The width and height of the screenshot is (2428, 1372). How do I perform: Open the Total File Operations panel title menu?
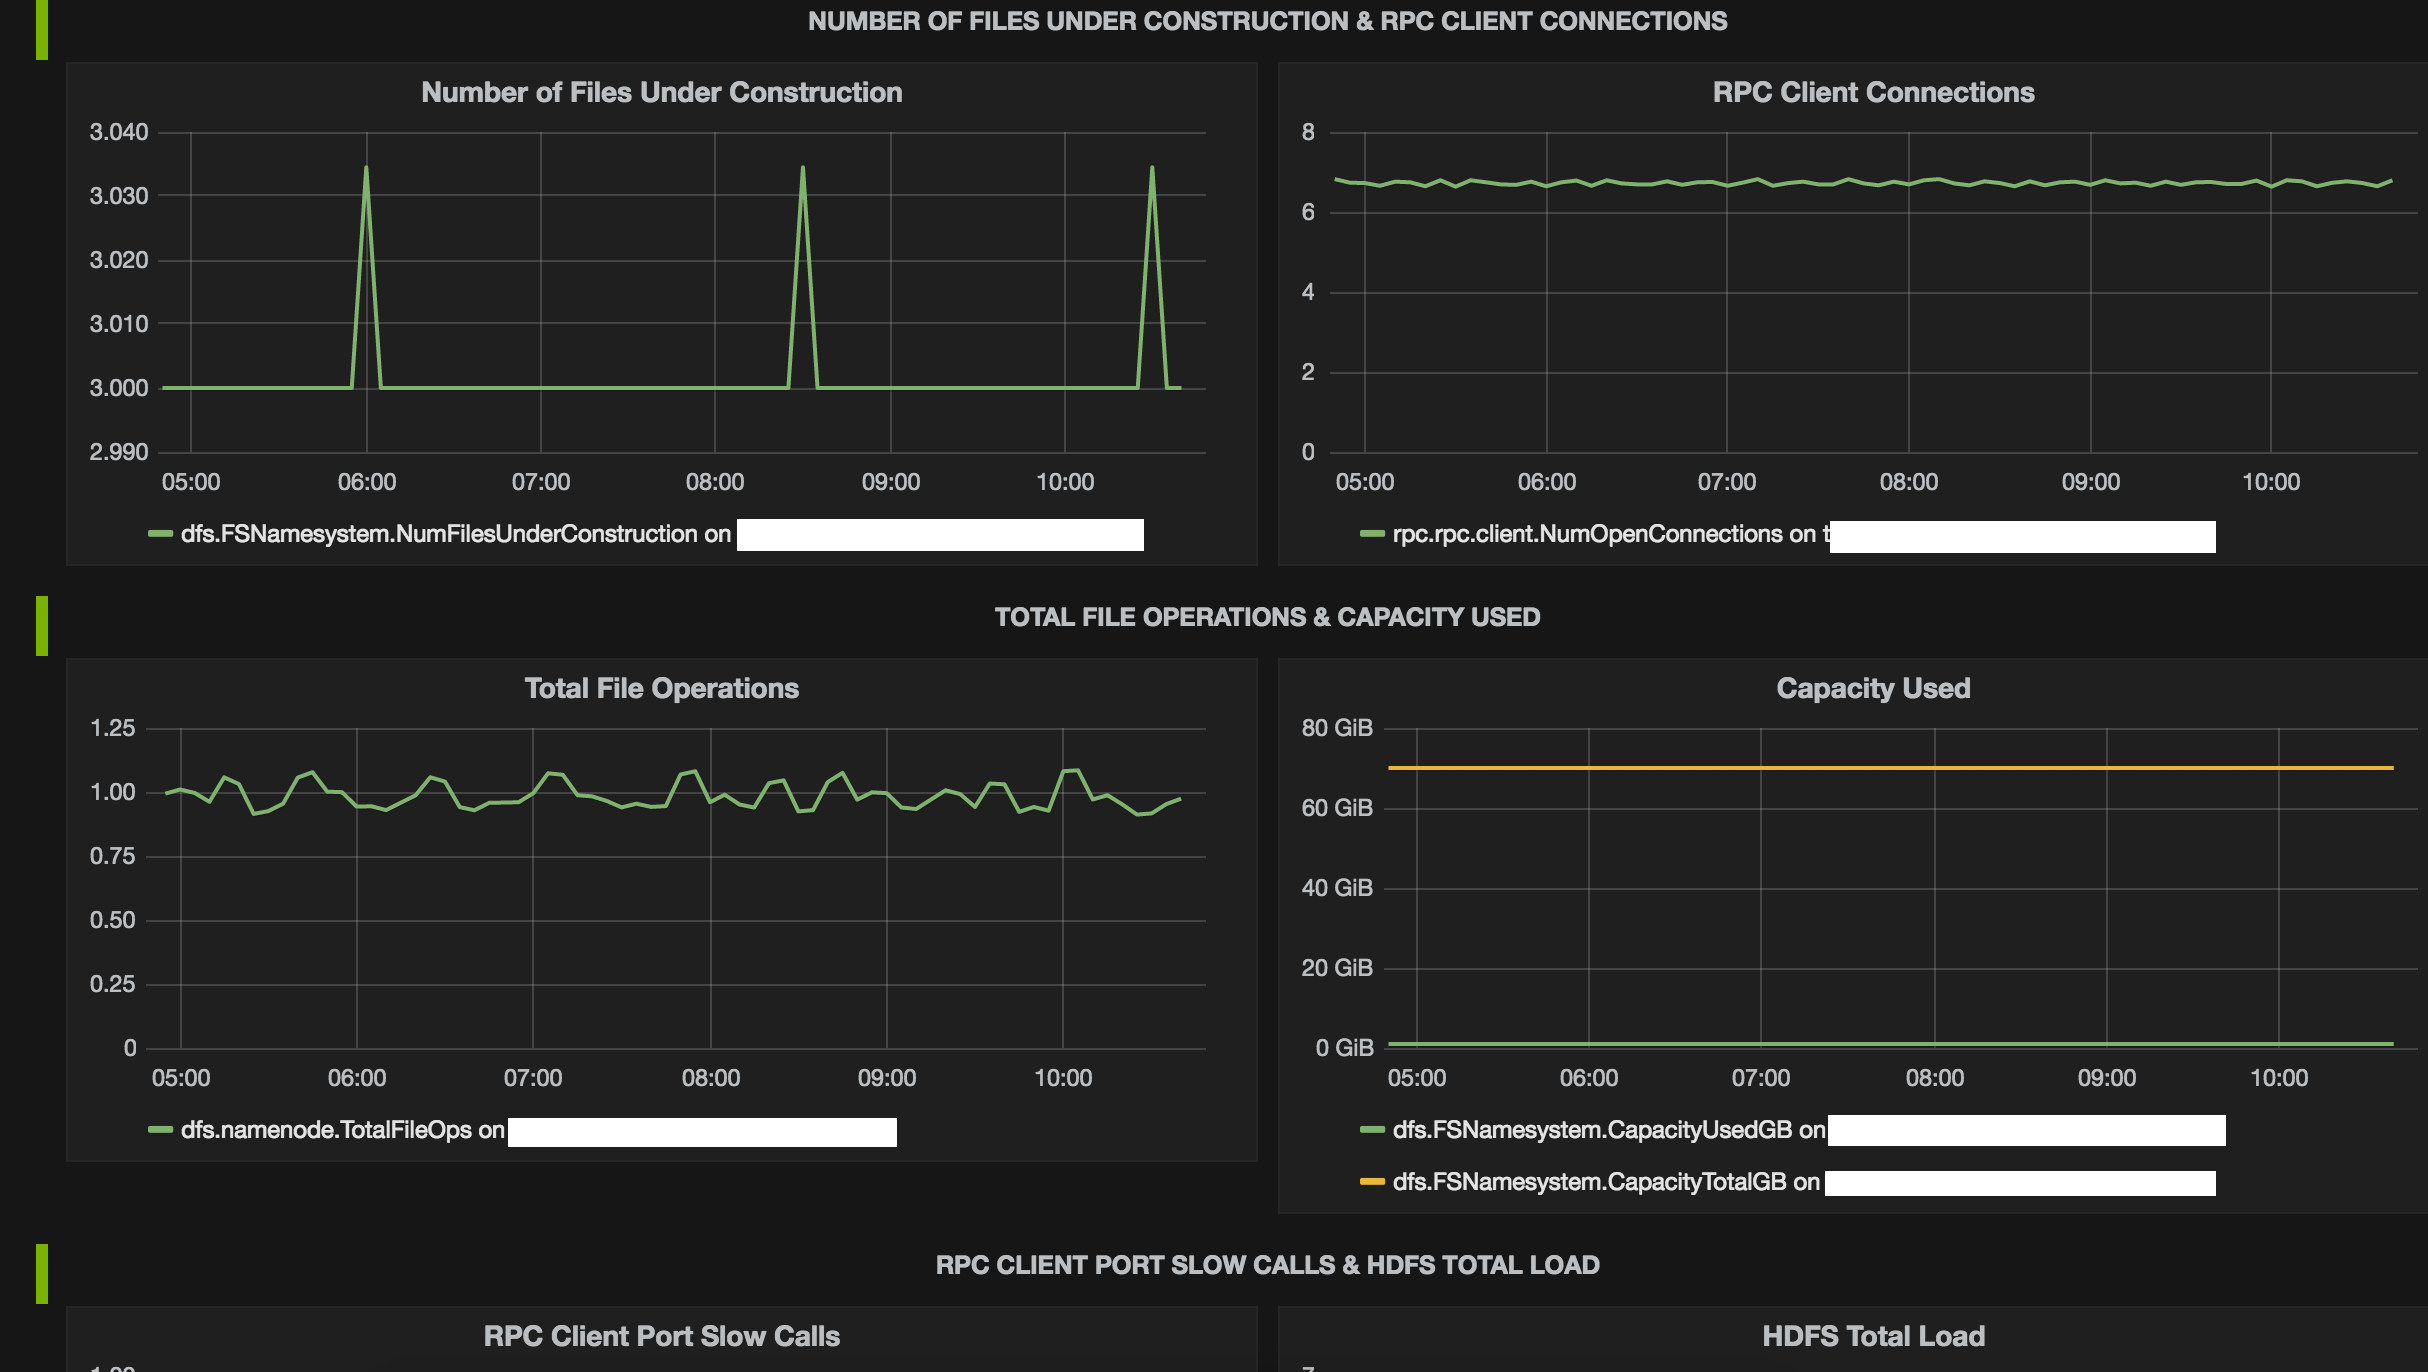click(x=661, y=688)
